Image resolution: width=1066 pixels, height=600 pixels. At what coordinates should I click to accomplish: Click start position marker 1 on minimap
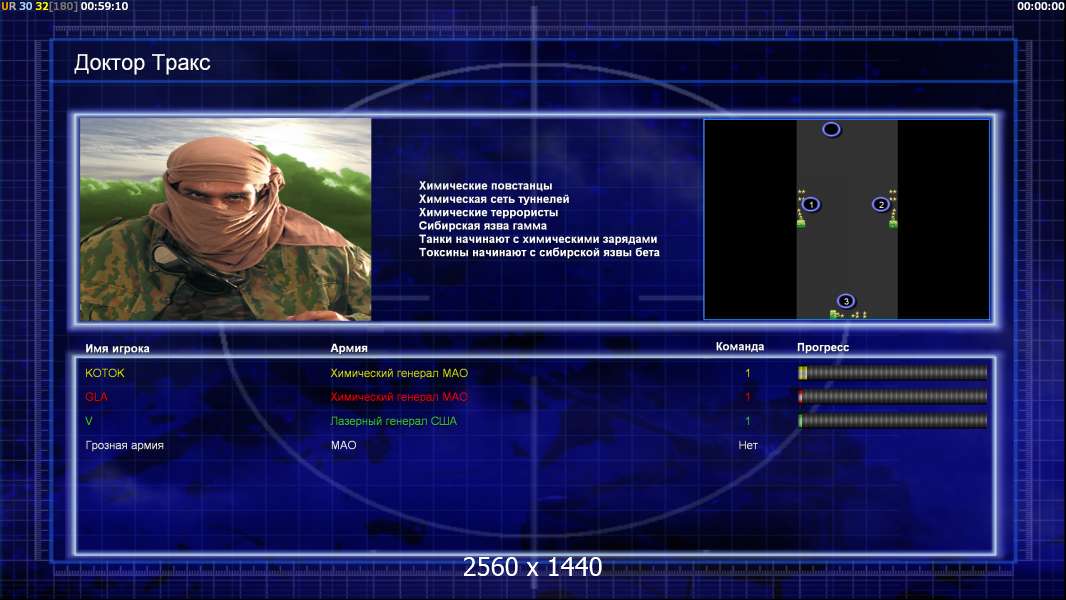pyautogui.click(x=810, y=204)
